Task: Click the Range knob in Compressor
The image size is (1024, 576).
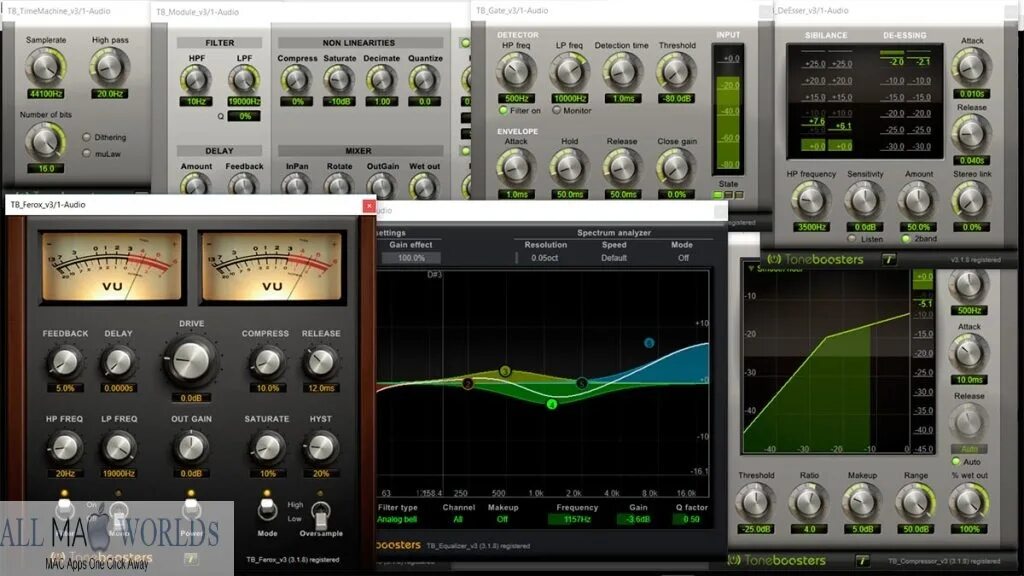Action: click(x=916, y=503)
